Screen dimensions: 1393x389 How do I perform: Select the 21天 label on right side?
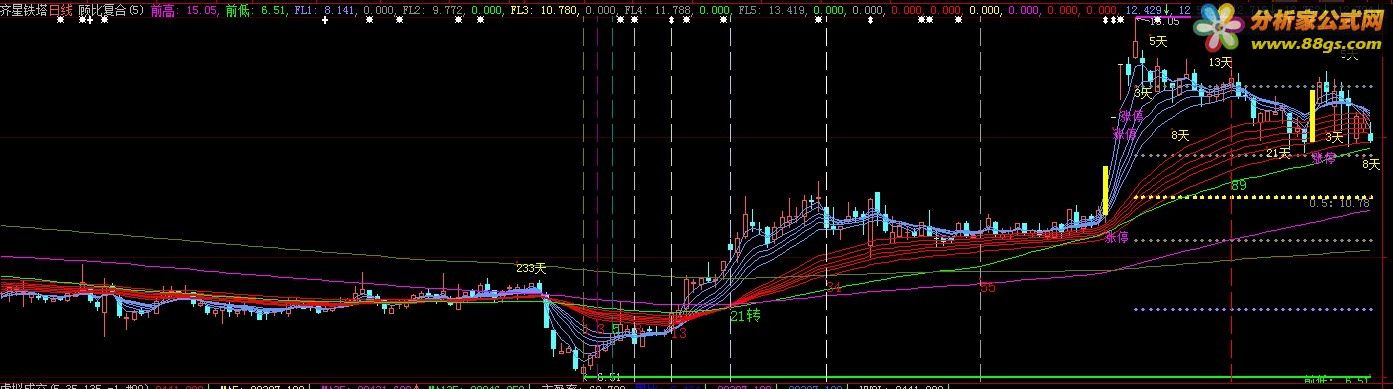pos(1278,153)
